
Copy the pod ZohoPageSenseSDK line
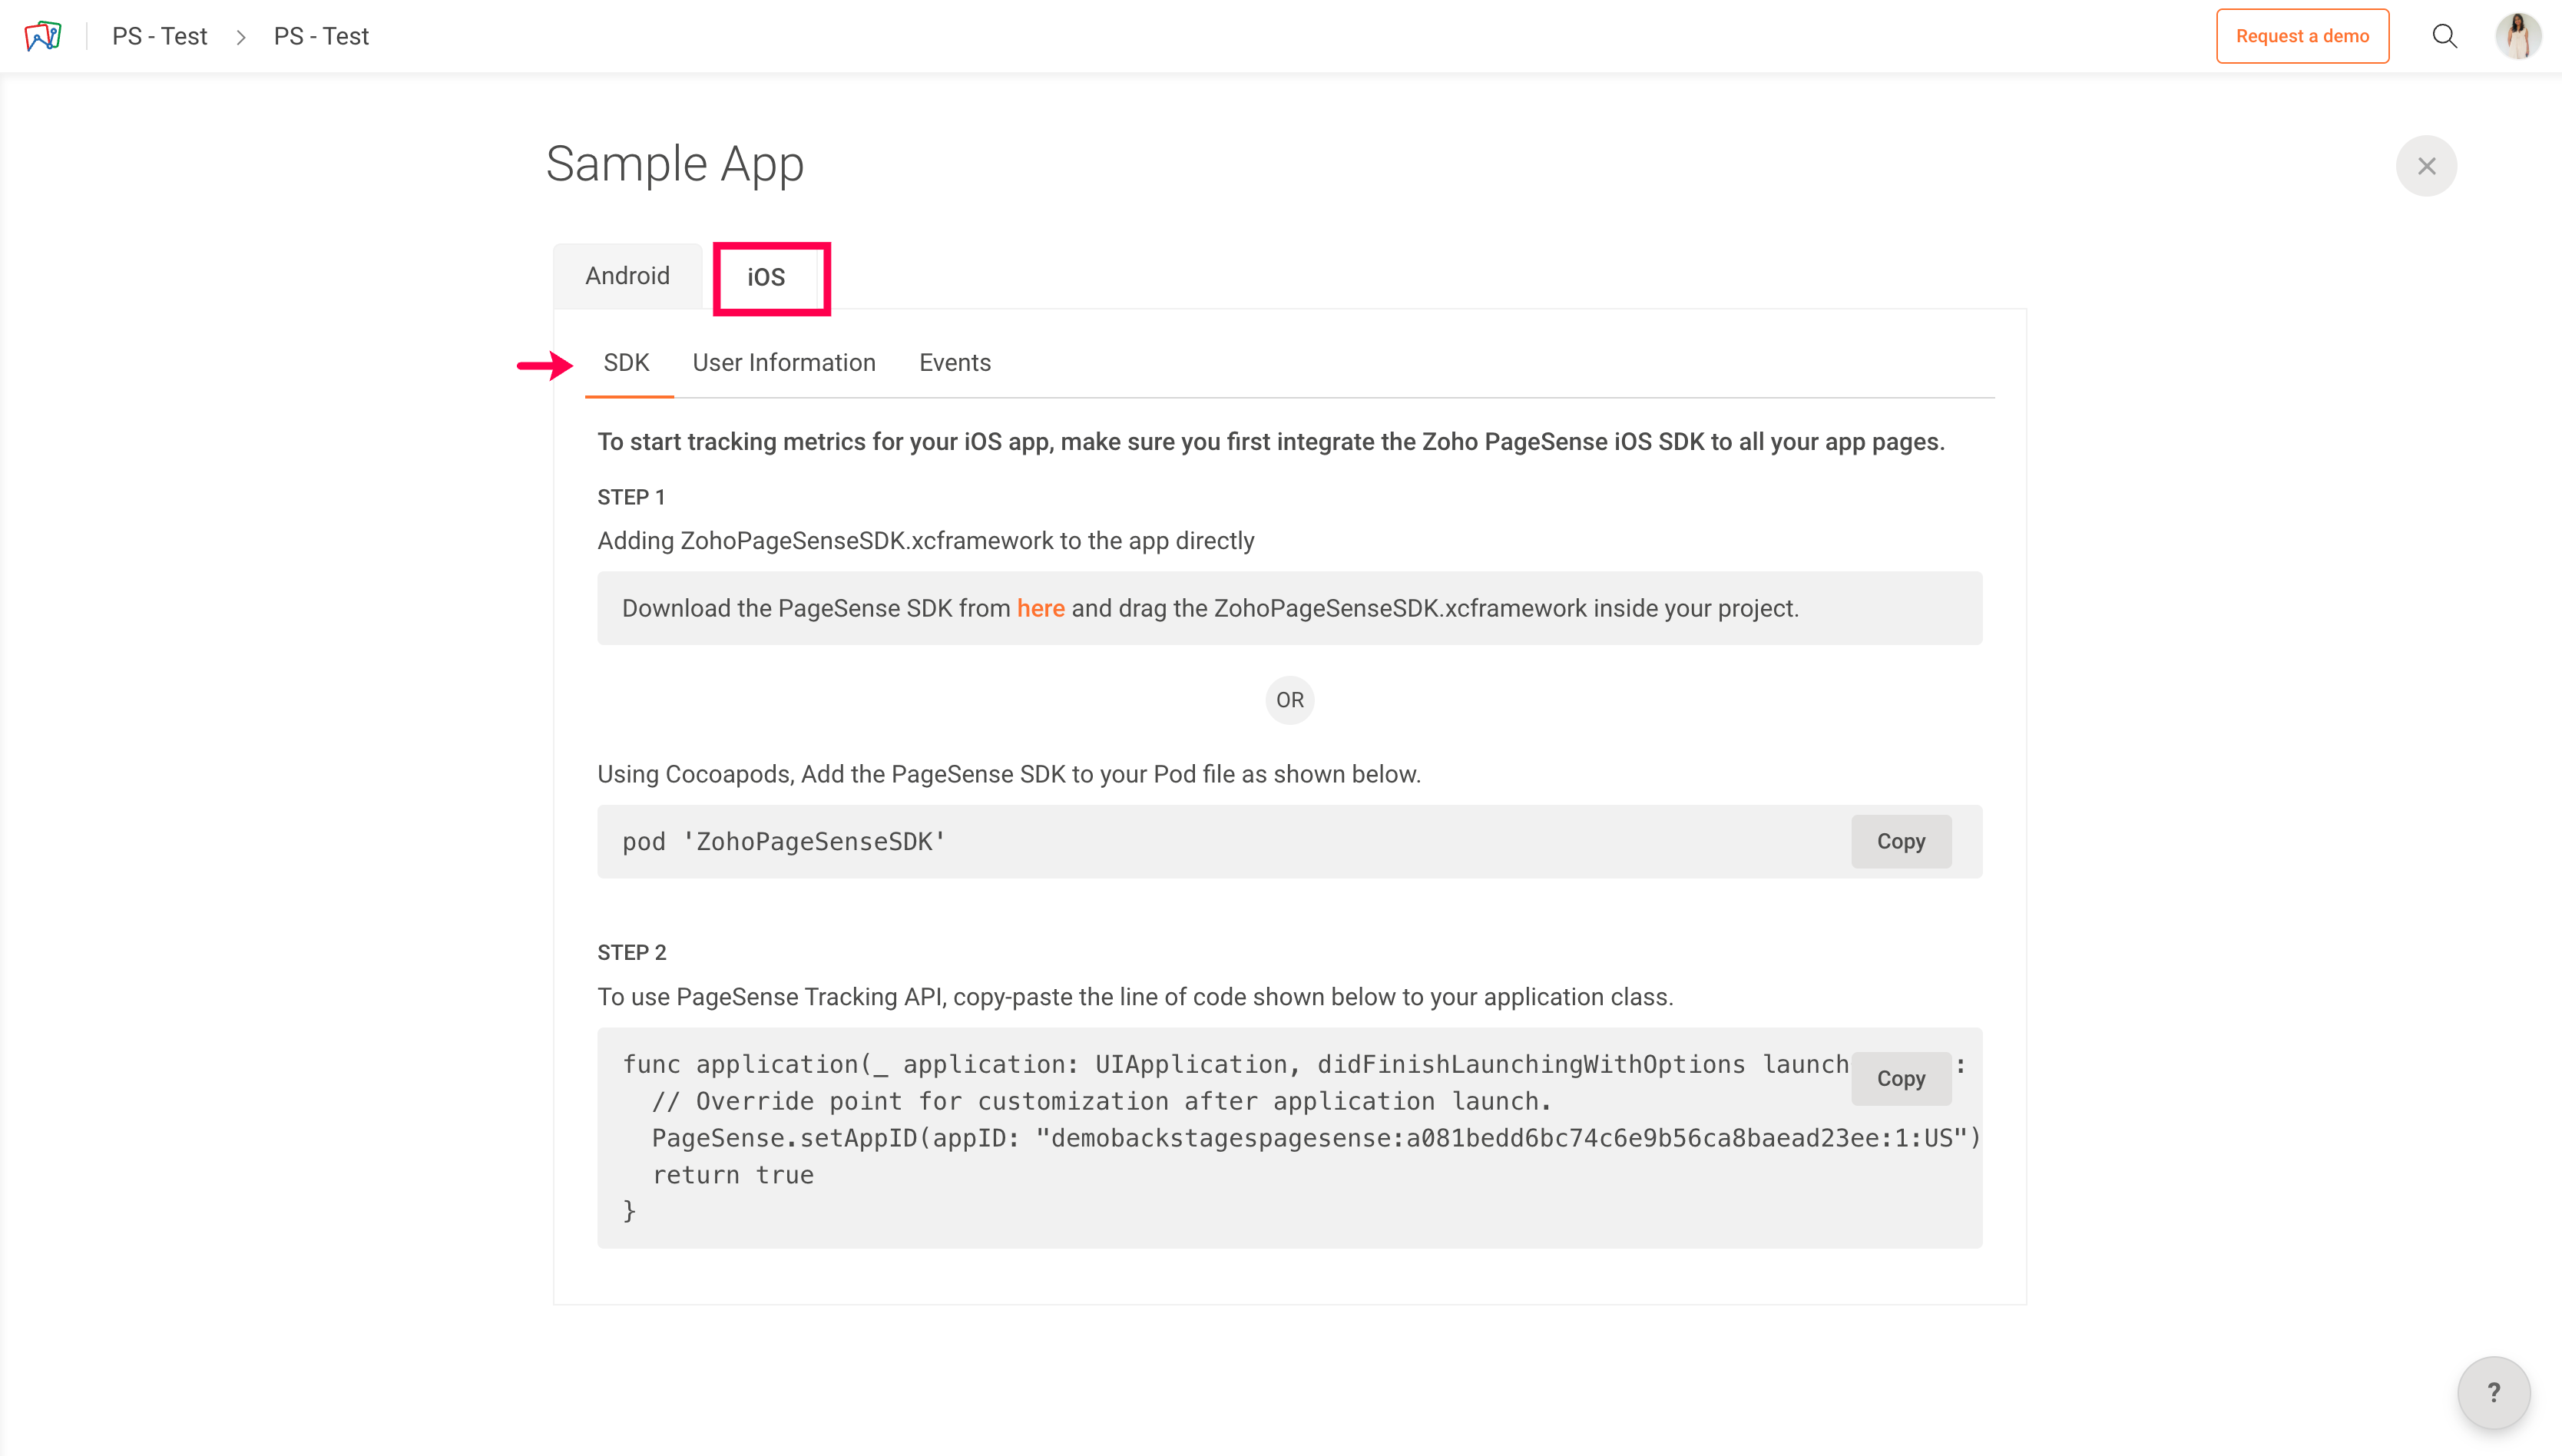(x=1900, y=841)
